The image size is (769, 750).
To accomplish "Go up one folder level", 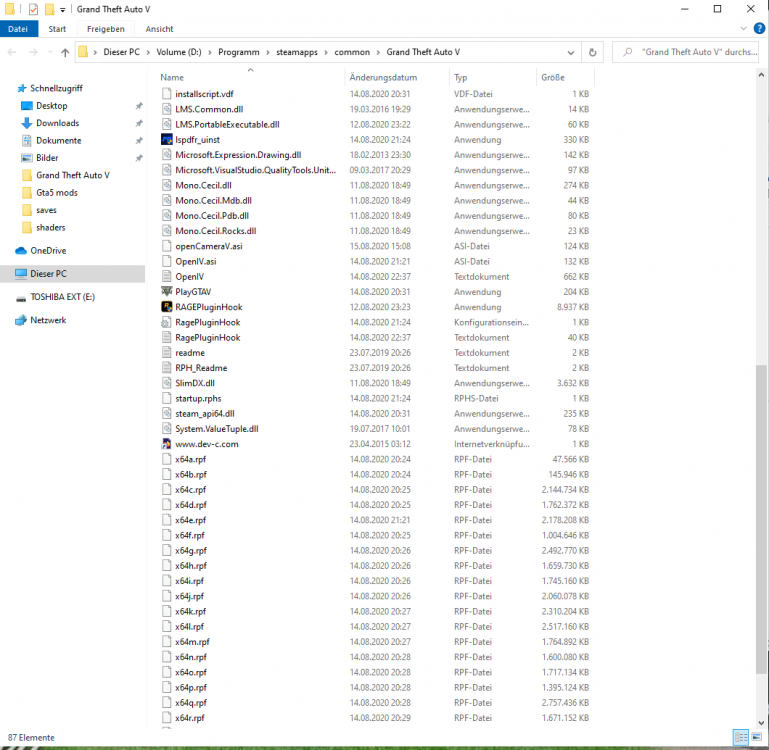I will pos(65,52).
